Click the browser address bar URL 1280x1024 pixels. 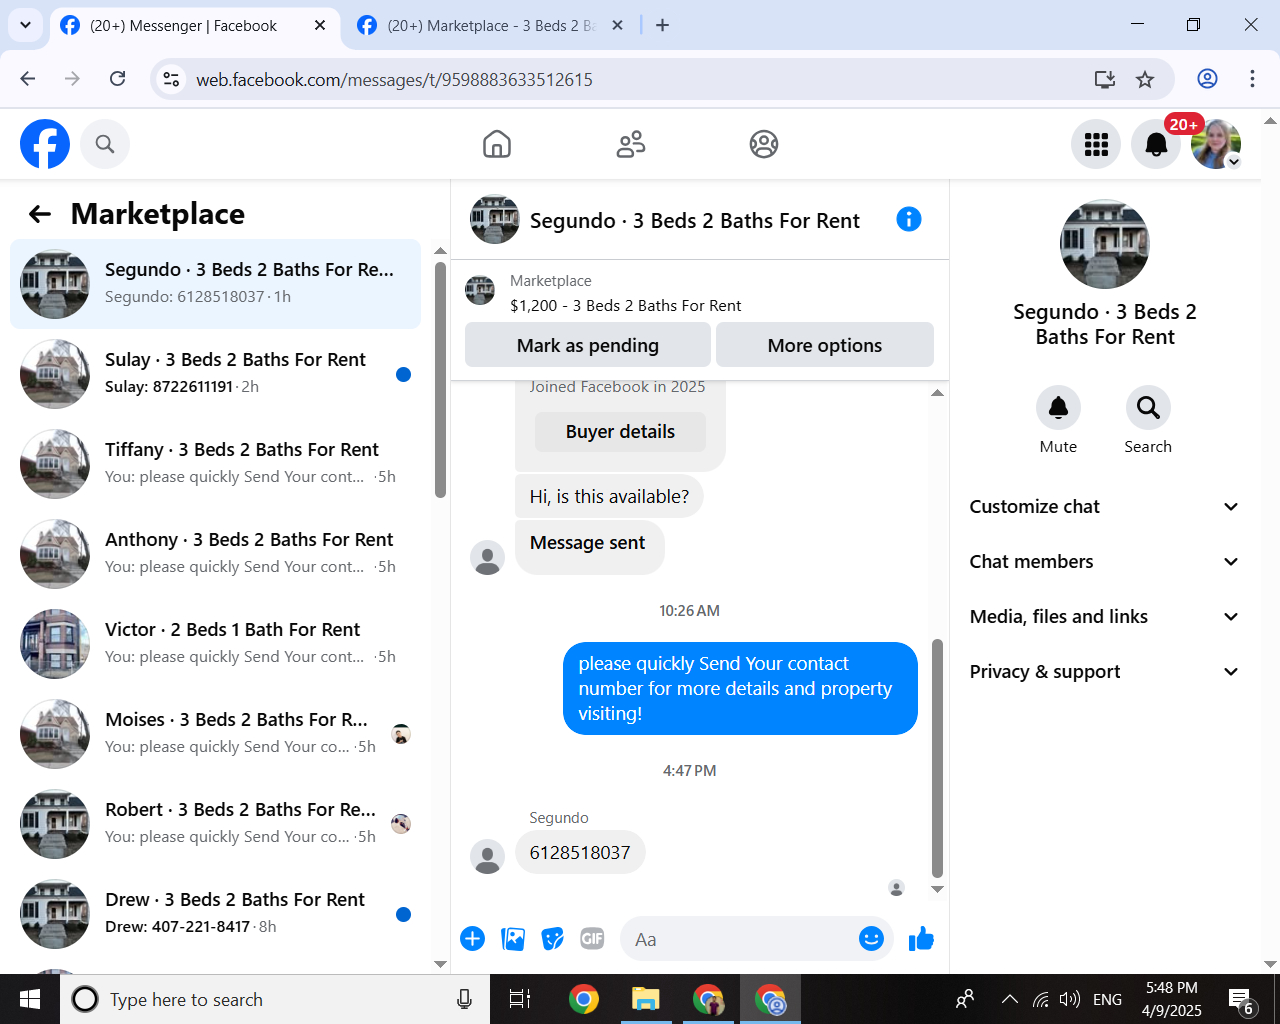coord(394,80)
